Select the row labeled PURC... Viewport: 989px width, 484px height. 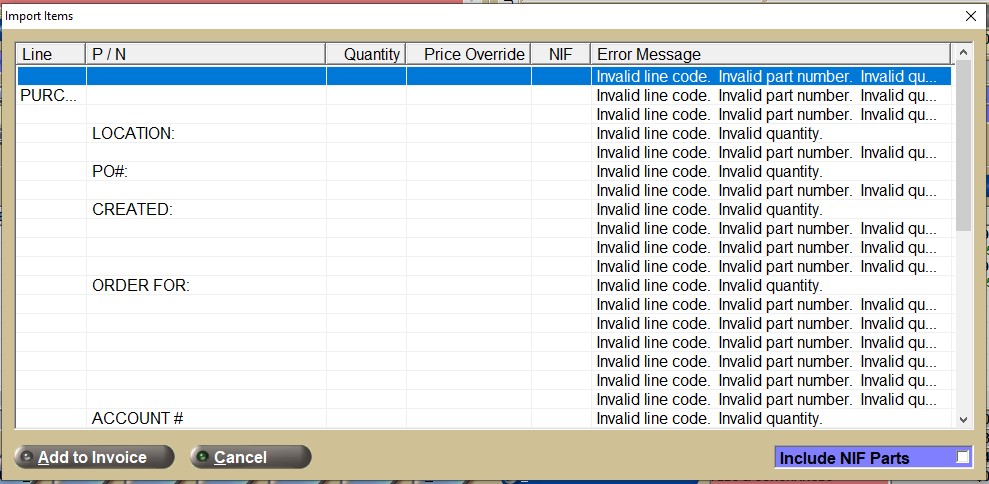click(48, 96)
